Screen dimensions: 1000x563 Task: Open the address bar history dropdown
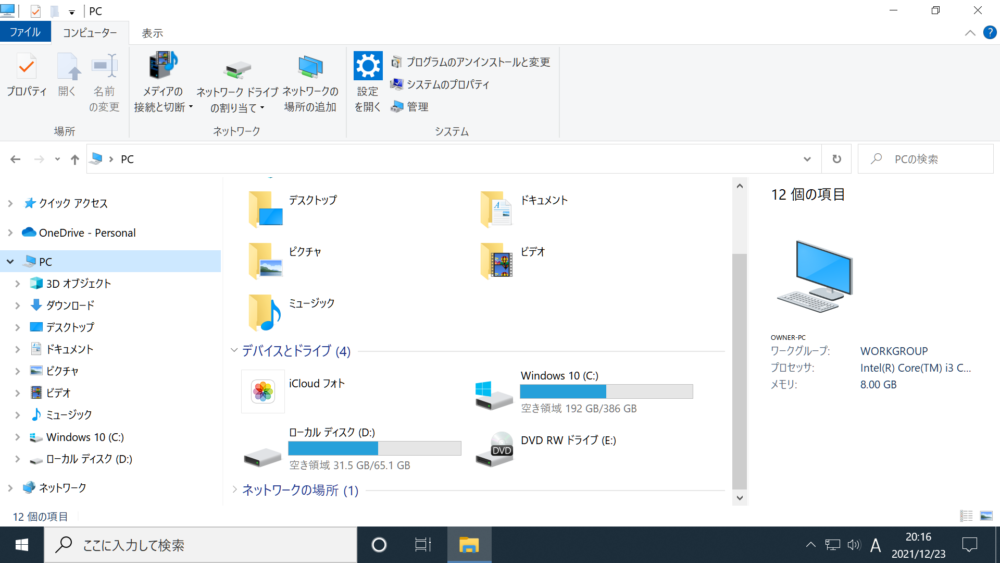point(807,159)
